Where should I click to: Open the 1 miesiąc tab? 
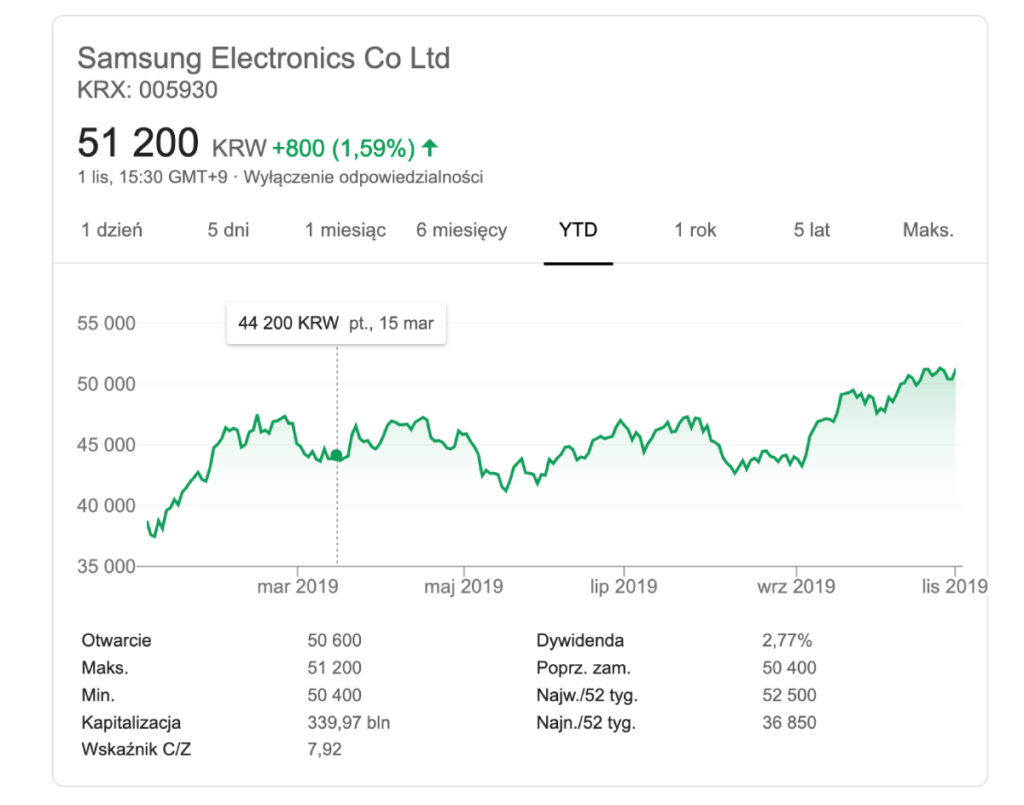345,230
